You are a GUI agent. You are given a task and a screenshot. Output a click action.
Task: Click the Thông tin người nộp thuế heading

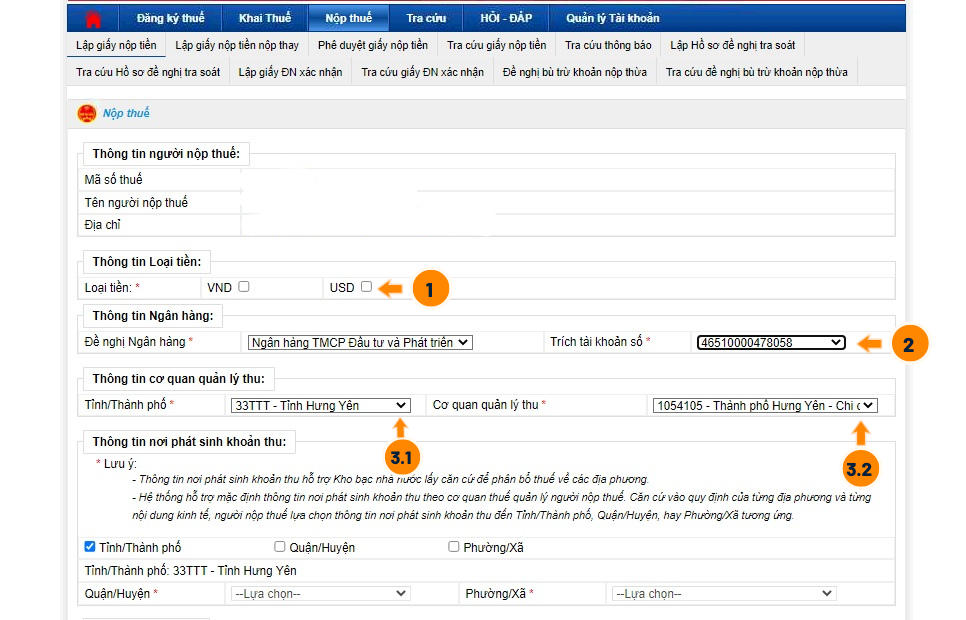166,154
